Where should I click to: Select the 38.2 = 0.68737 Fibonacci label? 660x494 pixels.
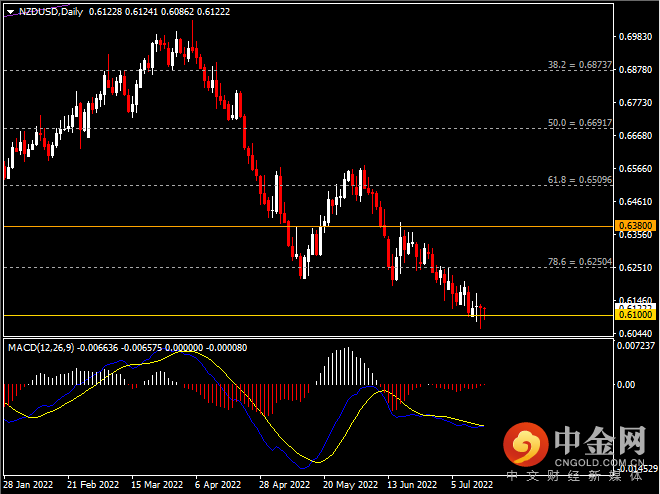pyautogui.click(x=580, y=65)
